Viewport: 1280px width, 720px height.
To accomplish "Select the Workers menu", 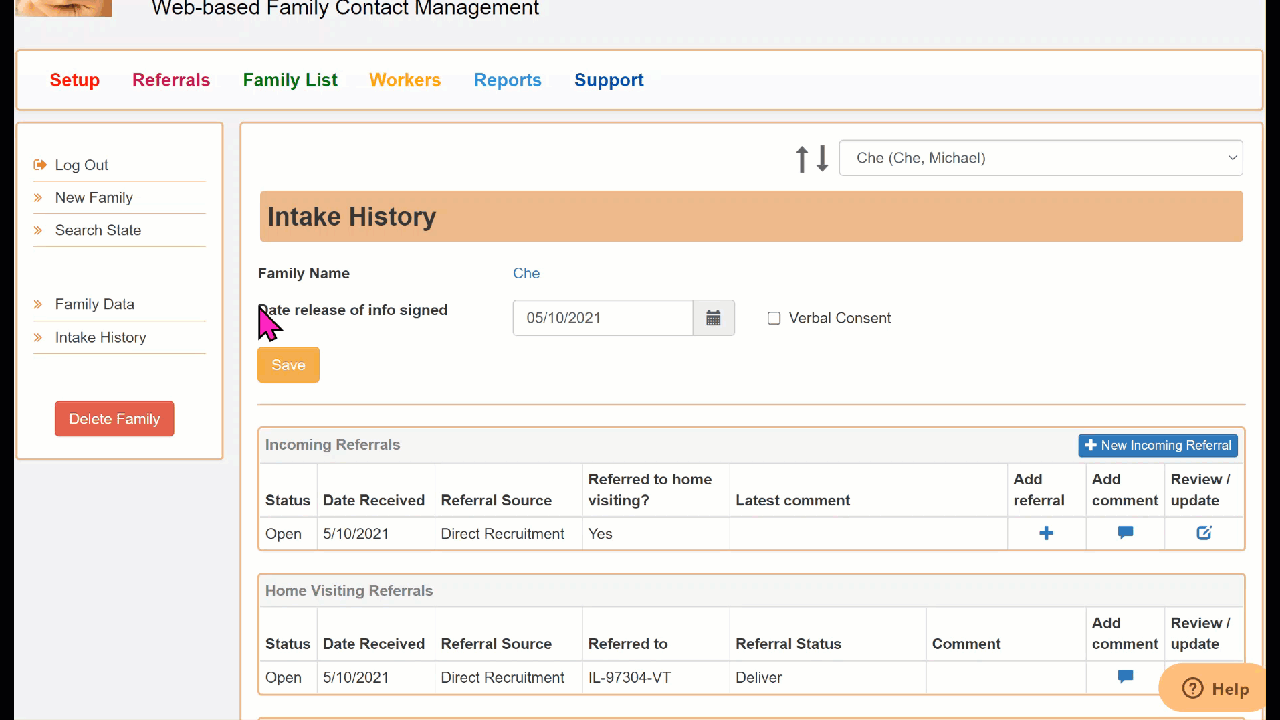I will (x=405, y=80).
